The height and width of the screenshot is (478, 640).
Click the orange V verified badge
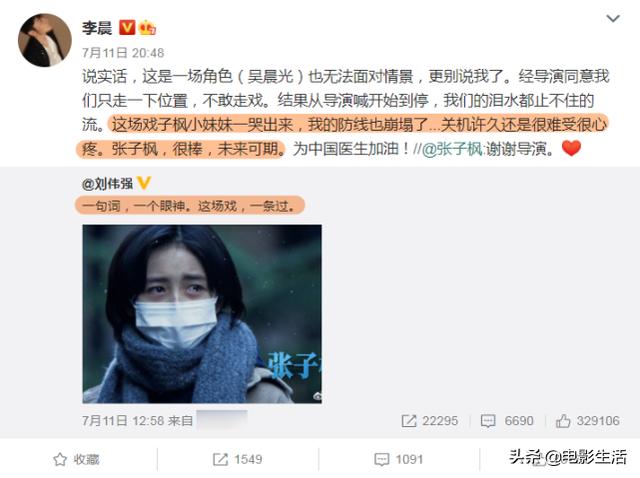(127, 27)
